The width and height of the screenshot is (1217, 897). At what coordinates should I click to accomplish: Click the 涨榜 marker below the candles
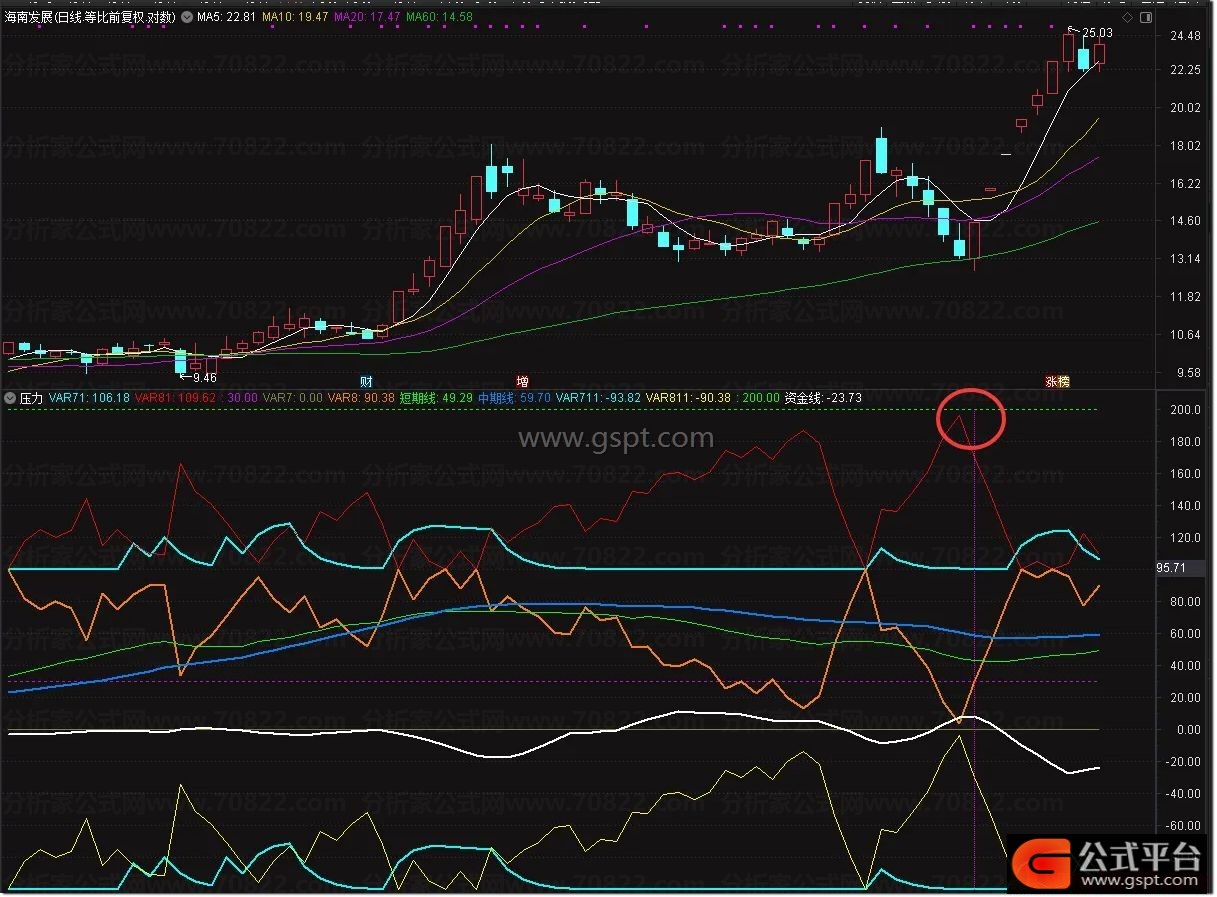pos(1057,381)
